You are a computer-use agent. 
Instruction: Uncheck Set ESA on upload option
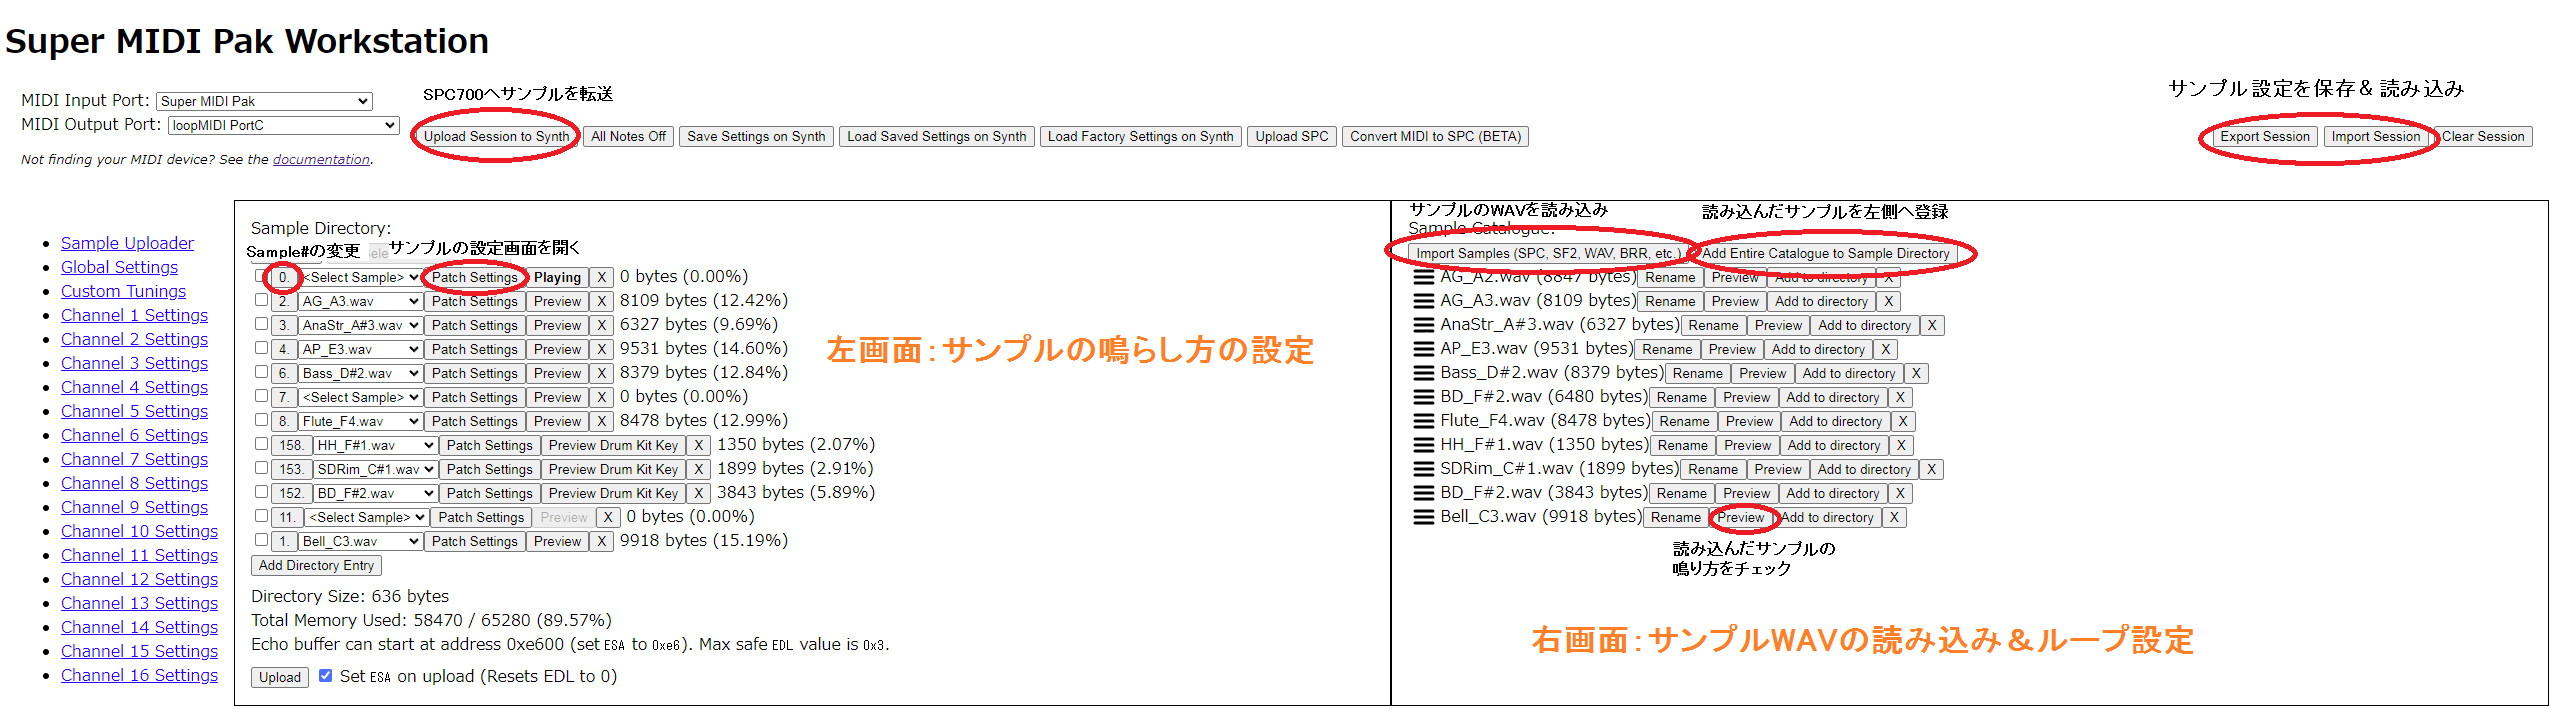pos(325,675)
